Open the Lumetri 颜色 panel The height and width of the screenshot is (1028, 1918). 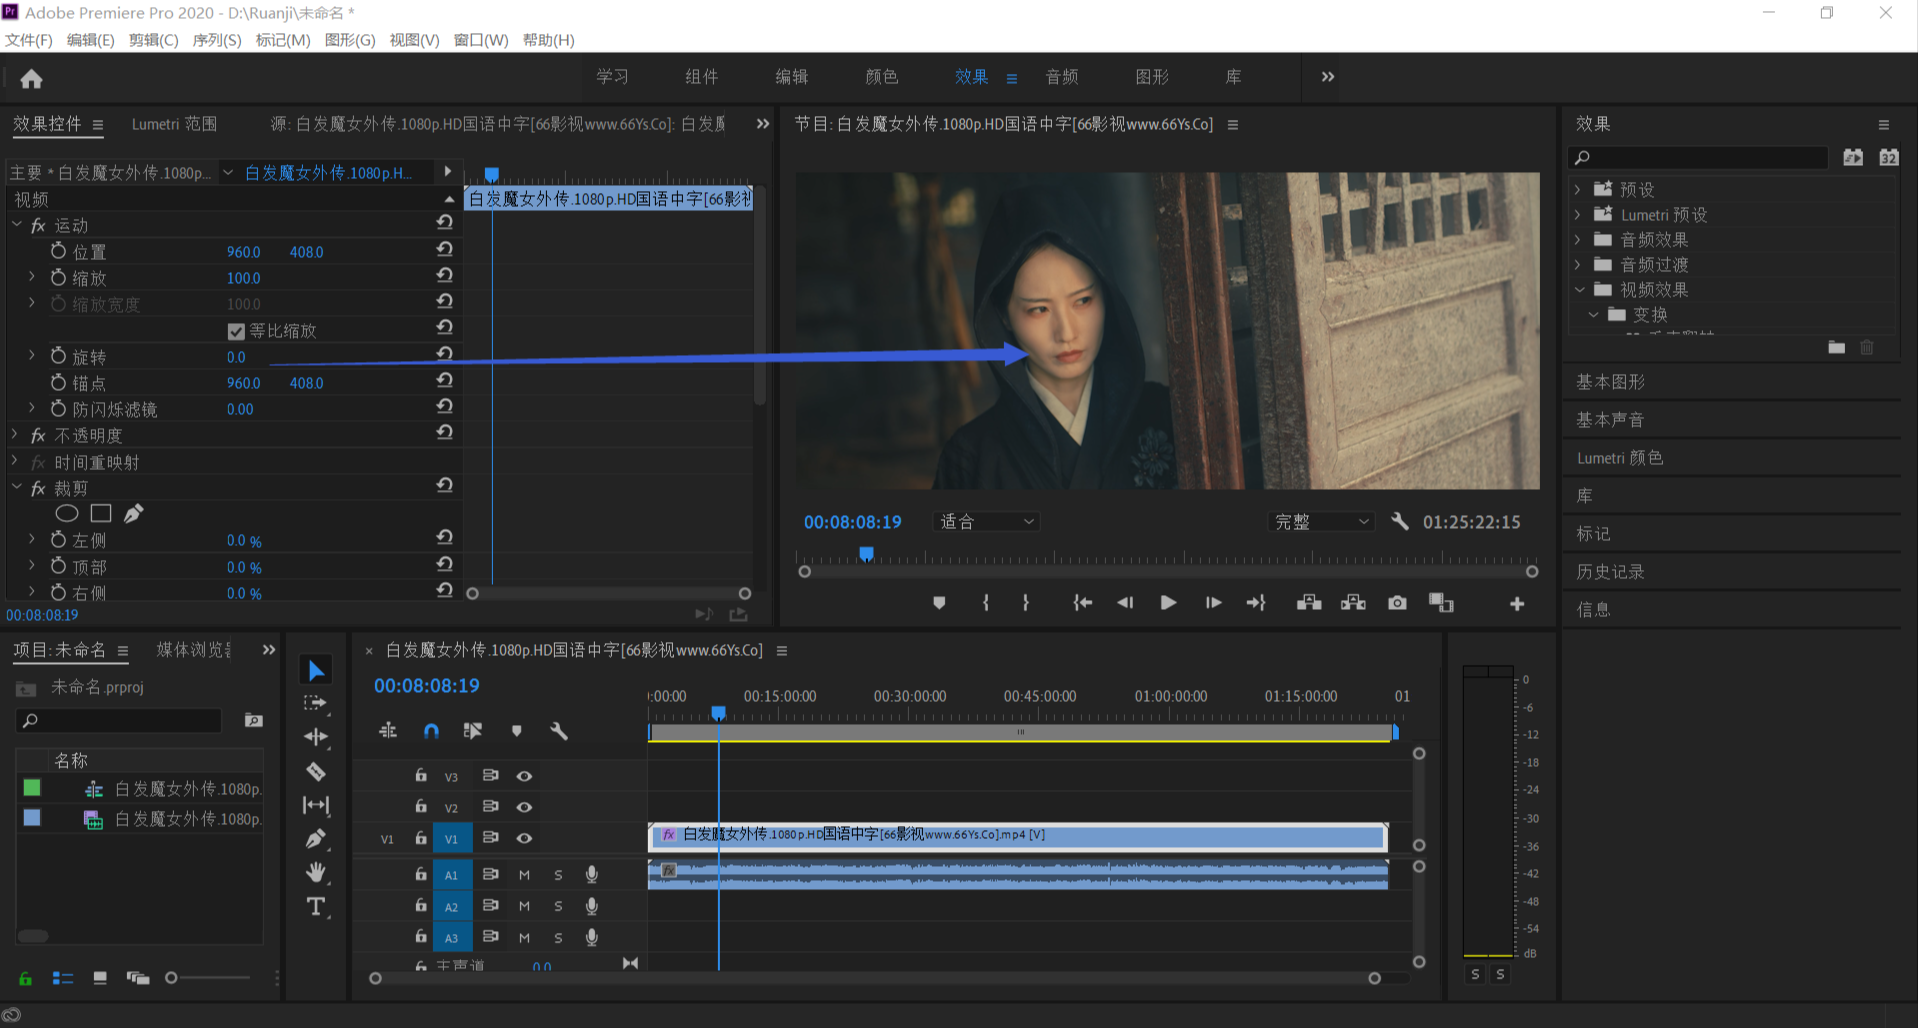click(1620, 458)
